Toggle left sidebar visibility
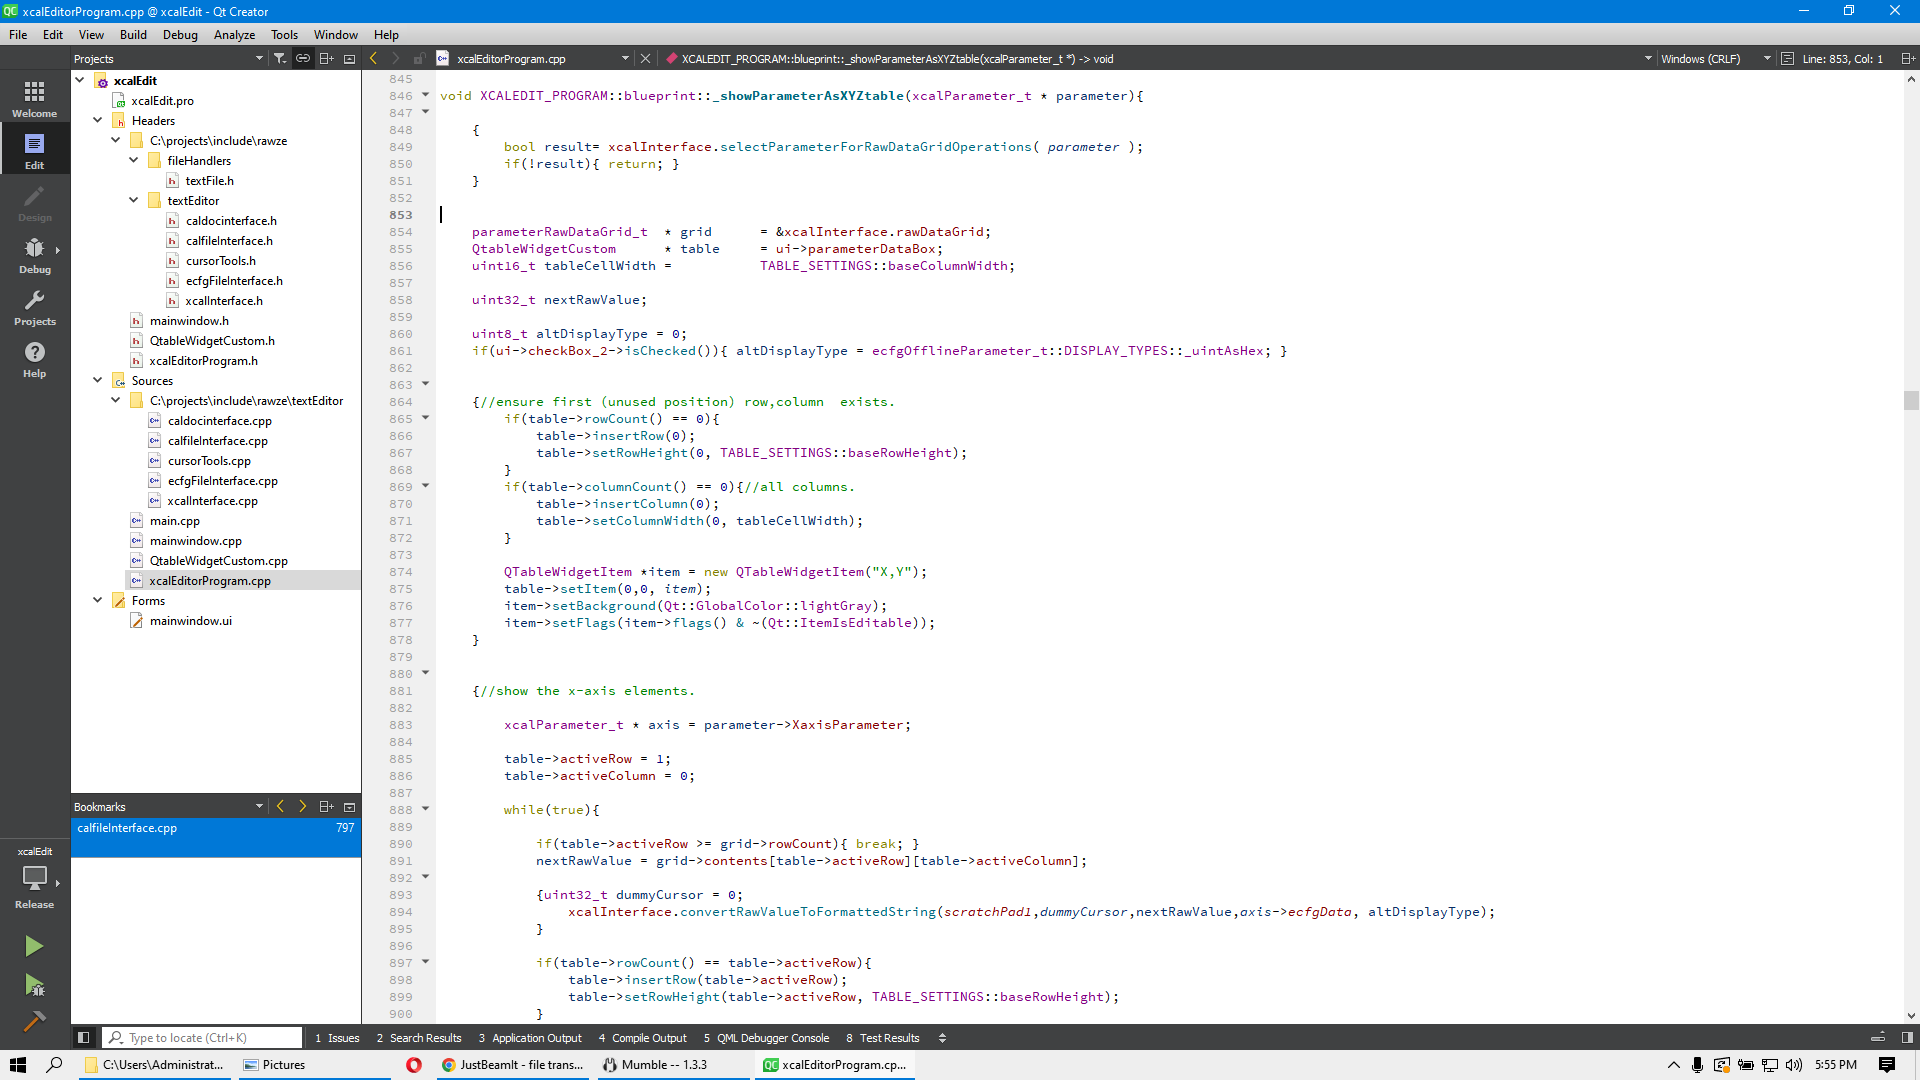 click(x=84, y=1038)
